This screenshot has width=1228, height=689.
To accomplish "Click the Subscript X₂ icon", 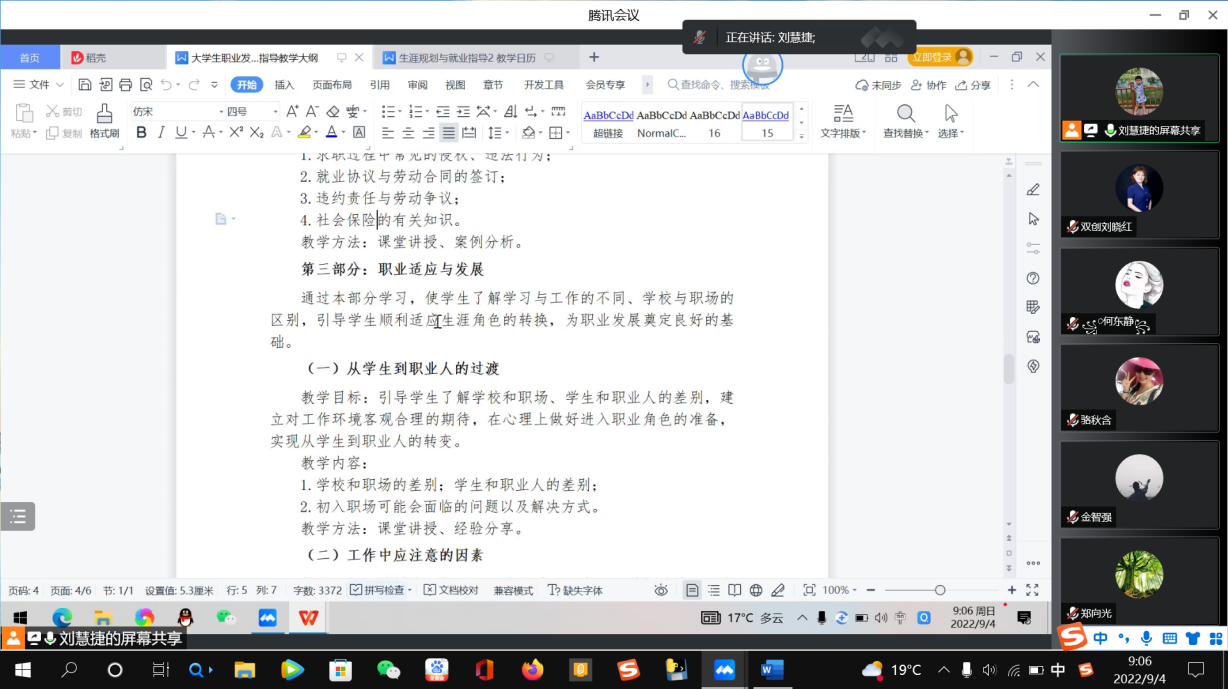I will point(257,132).
